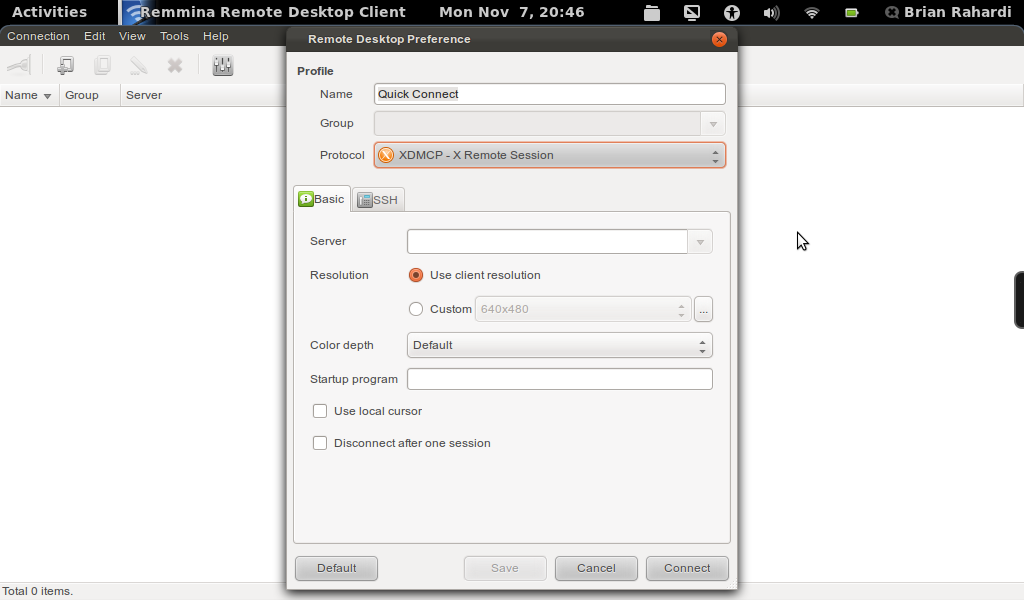Open the View menu

click(132, 36)
